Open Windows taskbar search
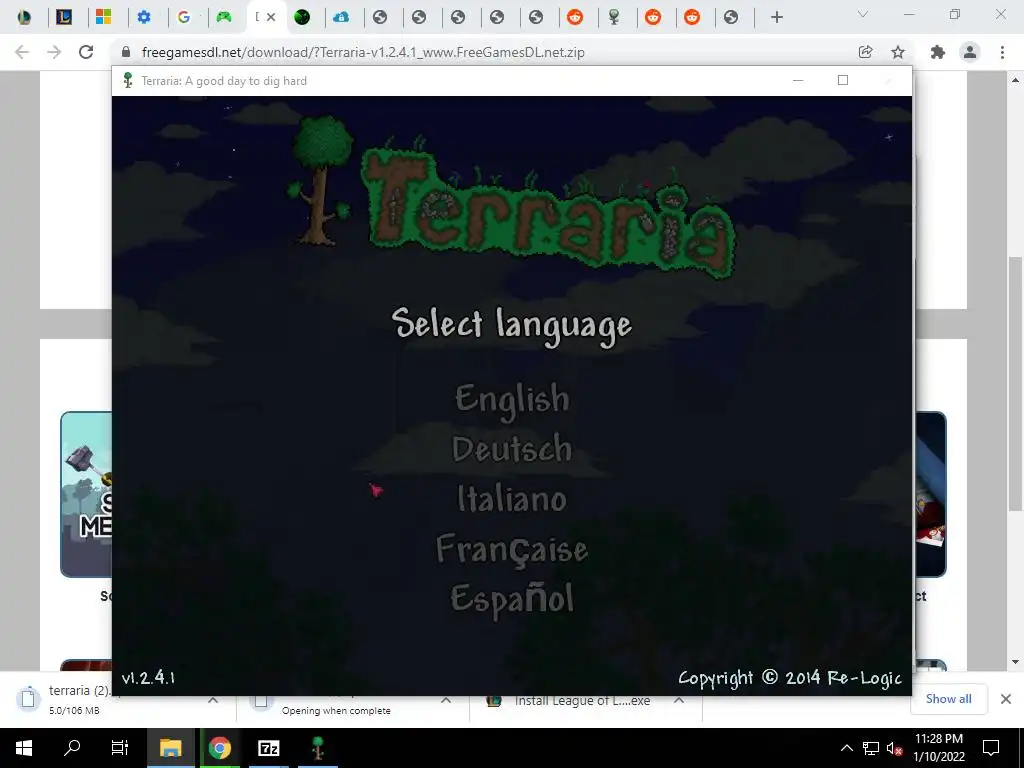The image size is (1024, 768). click(72, 748)
